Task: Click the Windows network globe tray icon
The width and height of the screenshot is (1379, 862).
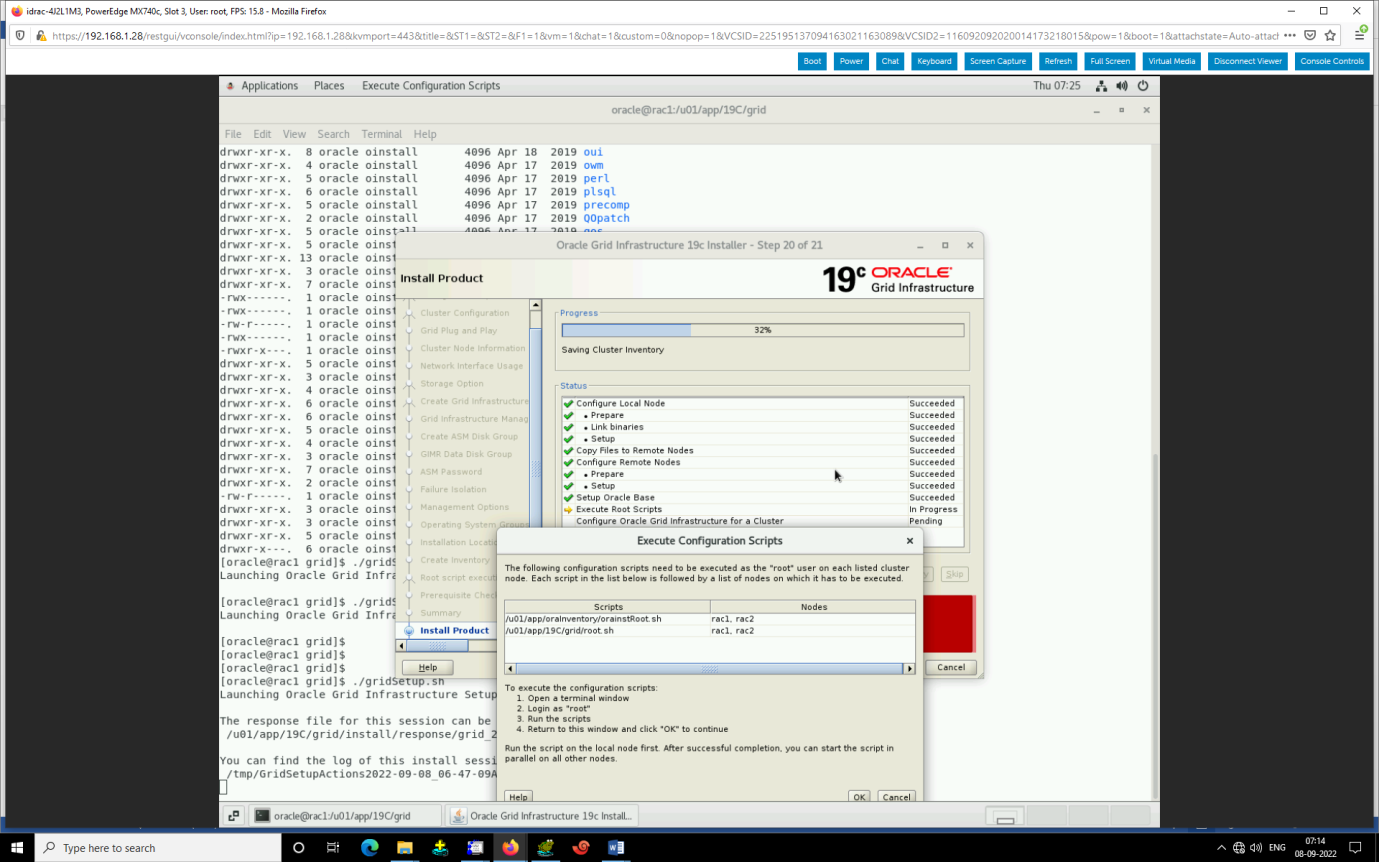Action: pyautogui.click(x=1239, y=848)
